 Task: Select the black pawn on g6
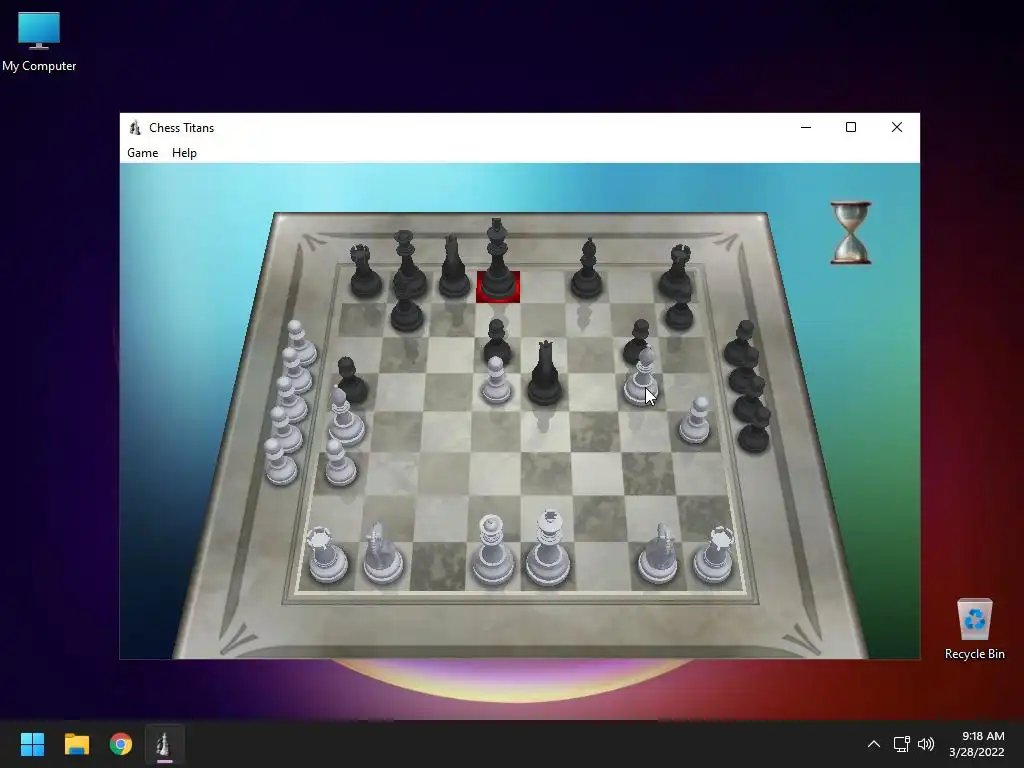tap(637, 340)
